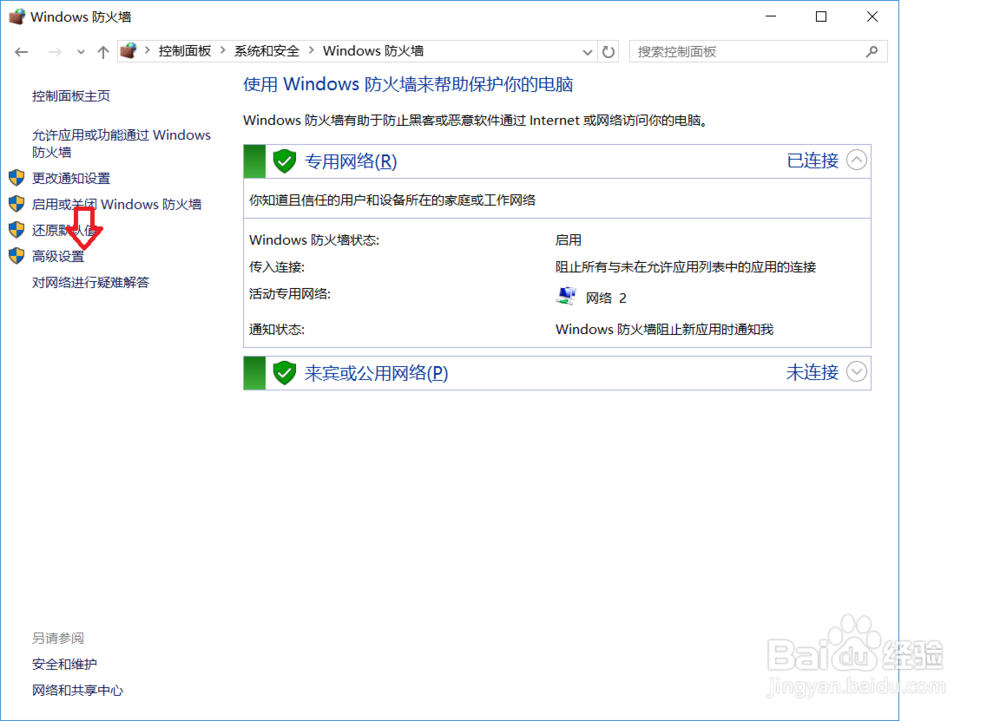Open 安全和维护 link

[64, 664]
